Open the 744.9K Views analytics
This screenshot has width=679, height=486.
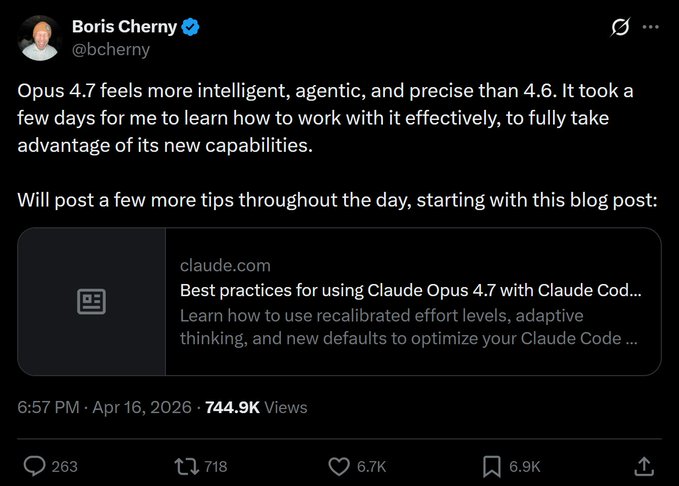pyautogui.click(x=256, y=407)
